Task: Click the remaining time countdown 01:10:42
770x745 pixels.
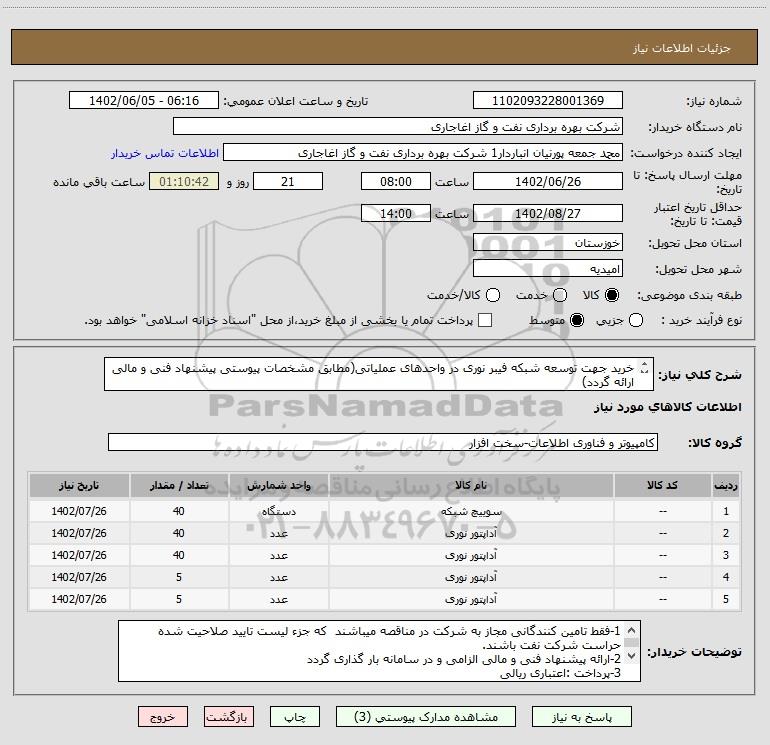Action: (x=184, y=181)
